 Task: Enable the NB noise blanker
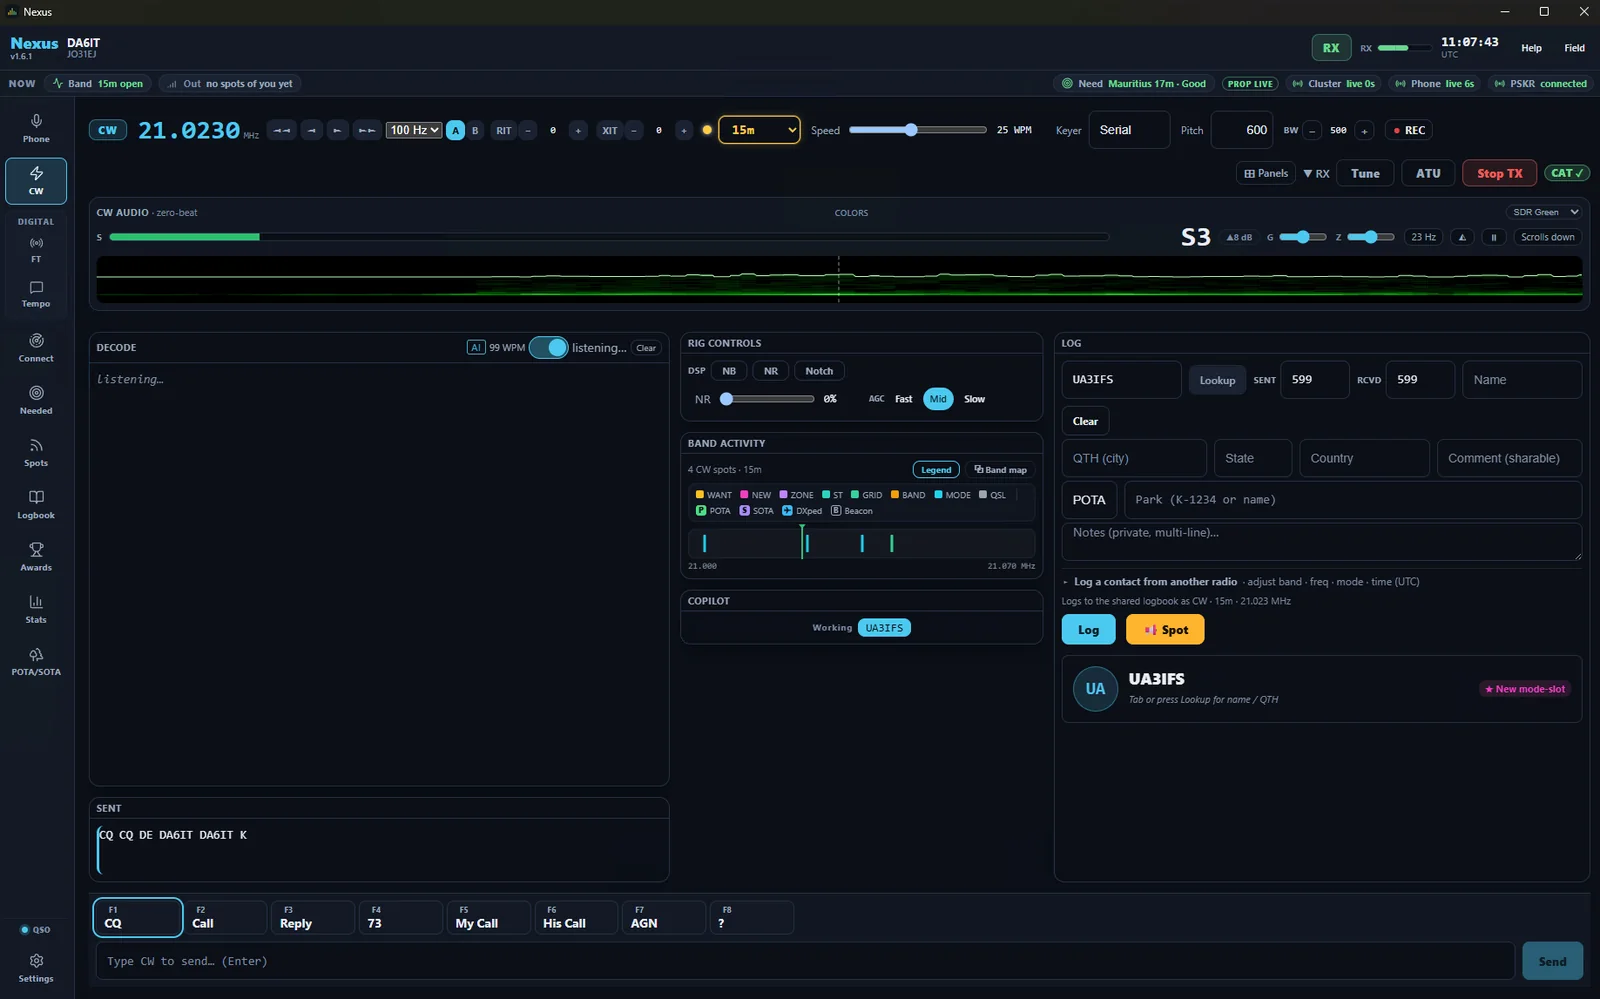click(729, 371)
